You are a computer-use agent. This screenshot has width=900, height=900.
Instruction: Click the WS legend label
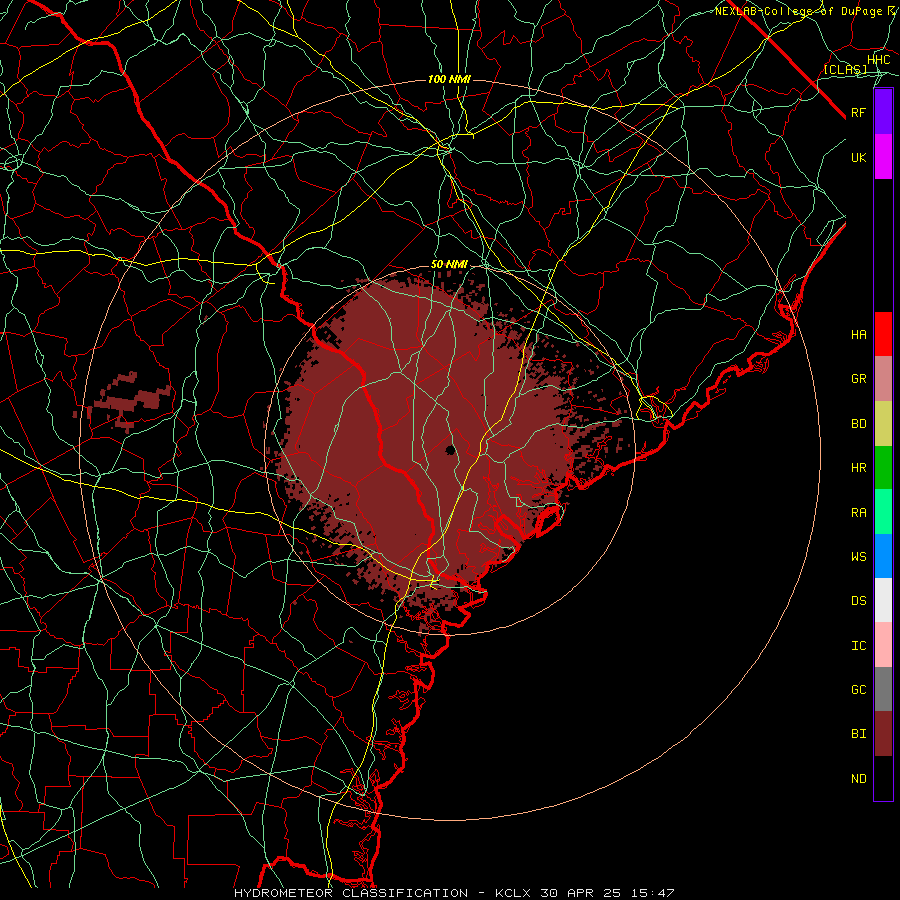coord(859,557)
